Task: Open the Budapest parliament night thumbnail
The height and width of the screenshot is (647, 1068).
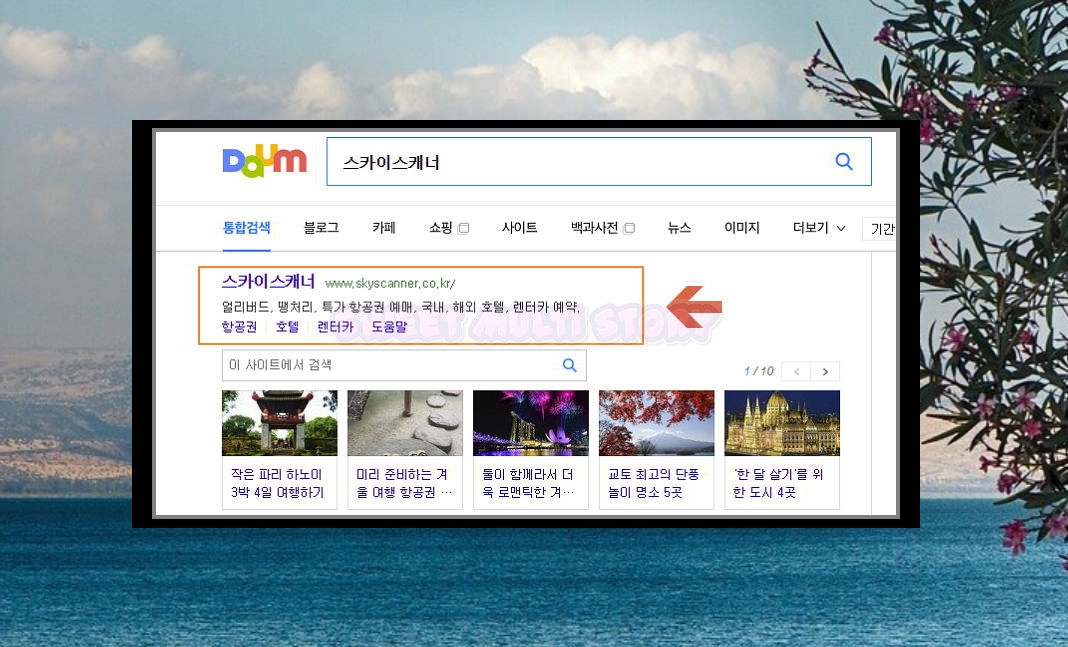Action: click(782, 423)
